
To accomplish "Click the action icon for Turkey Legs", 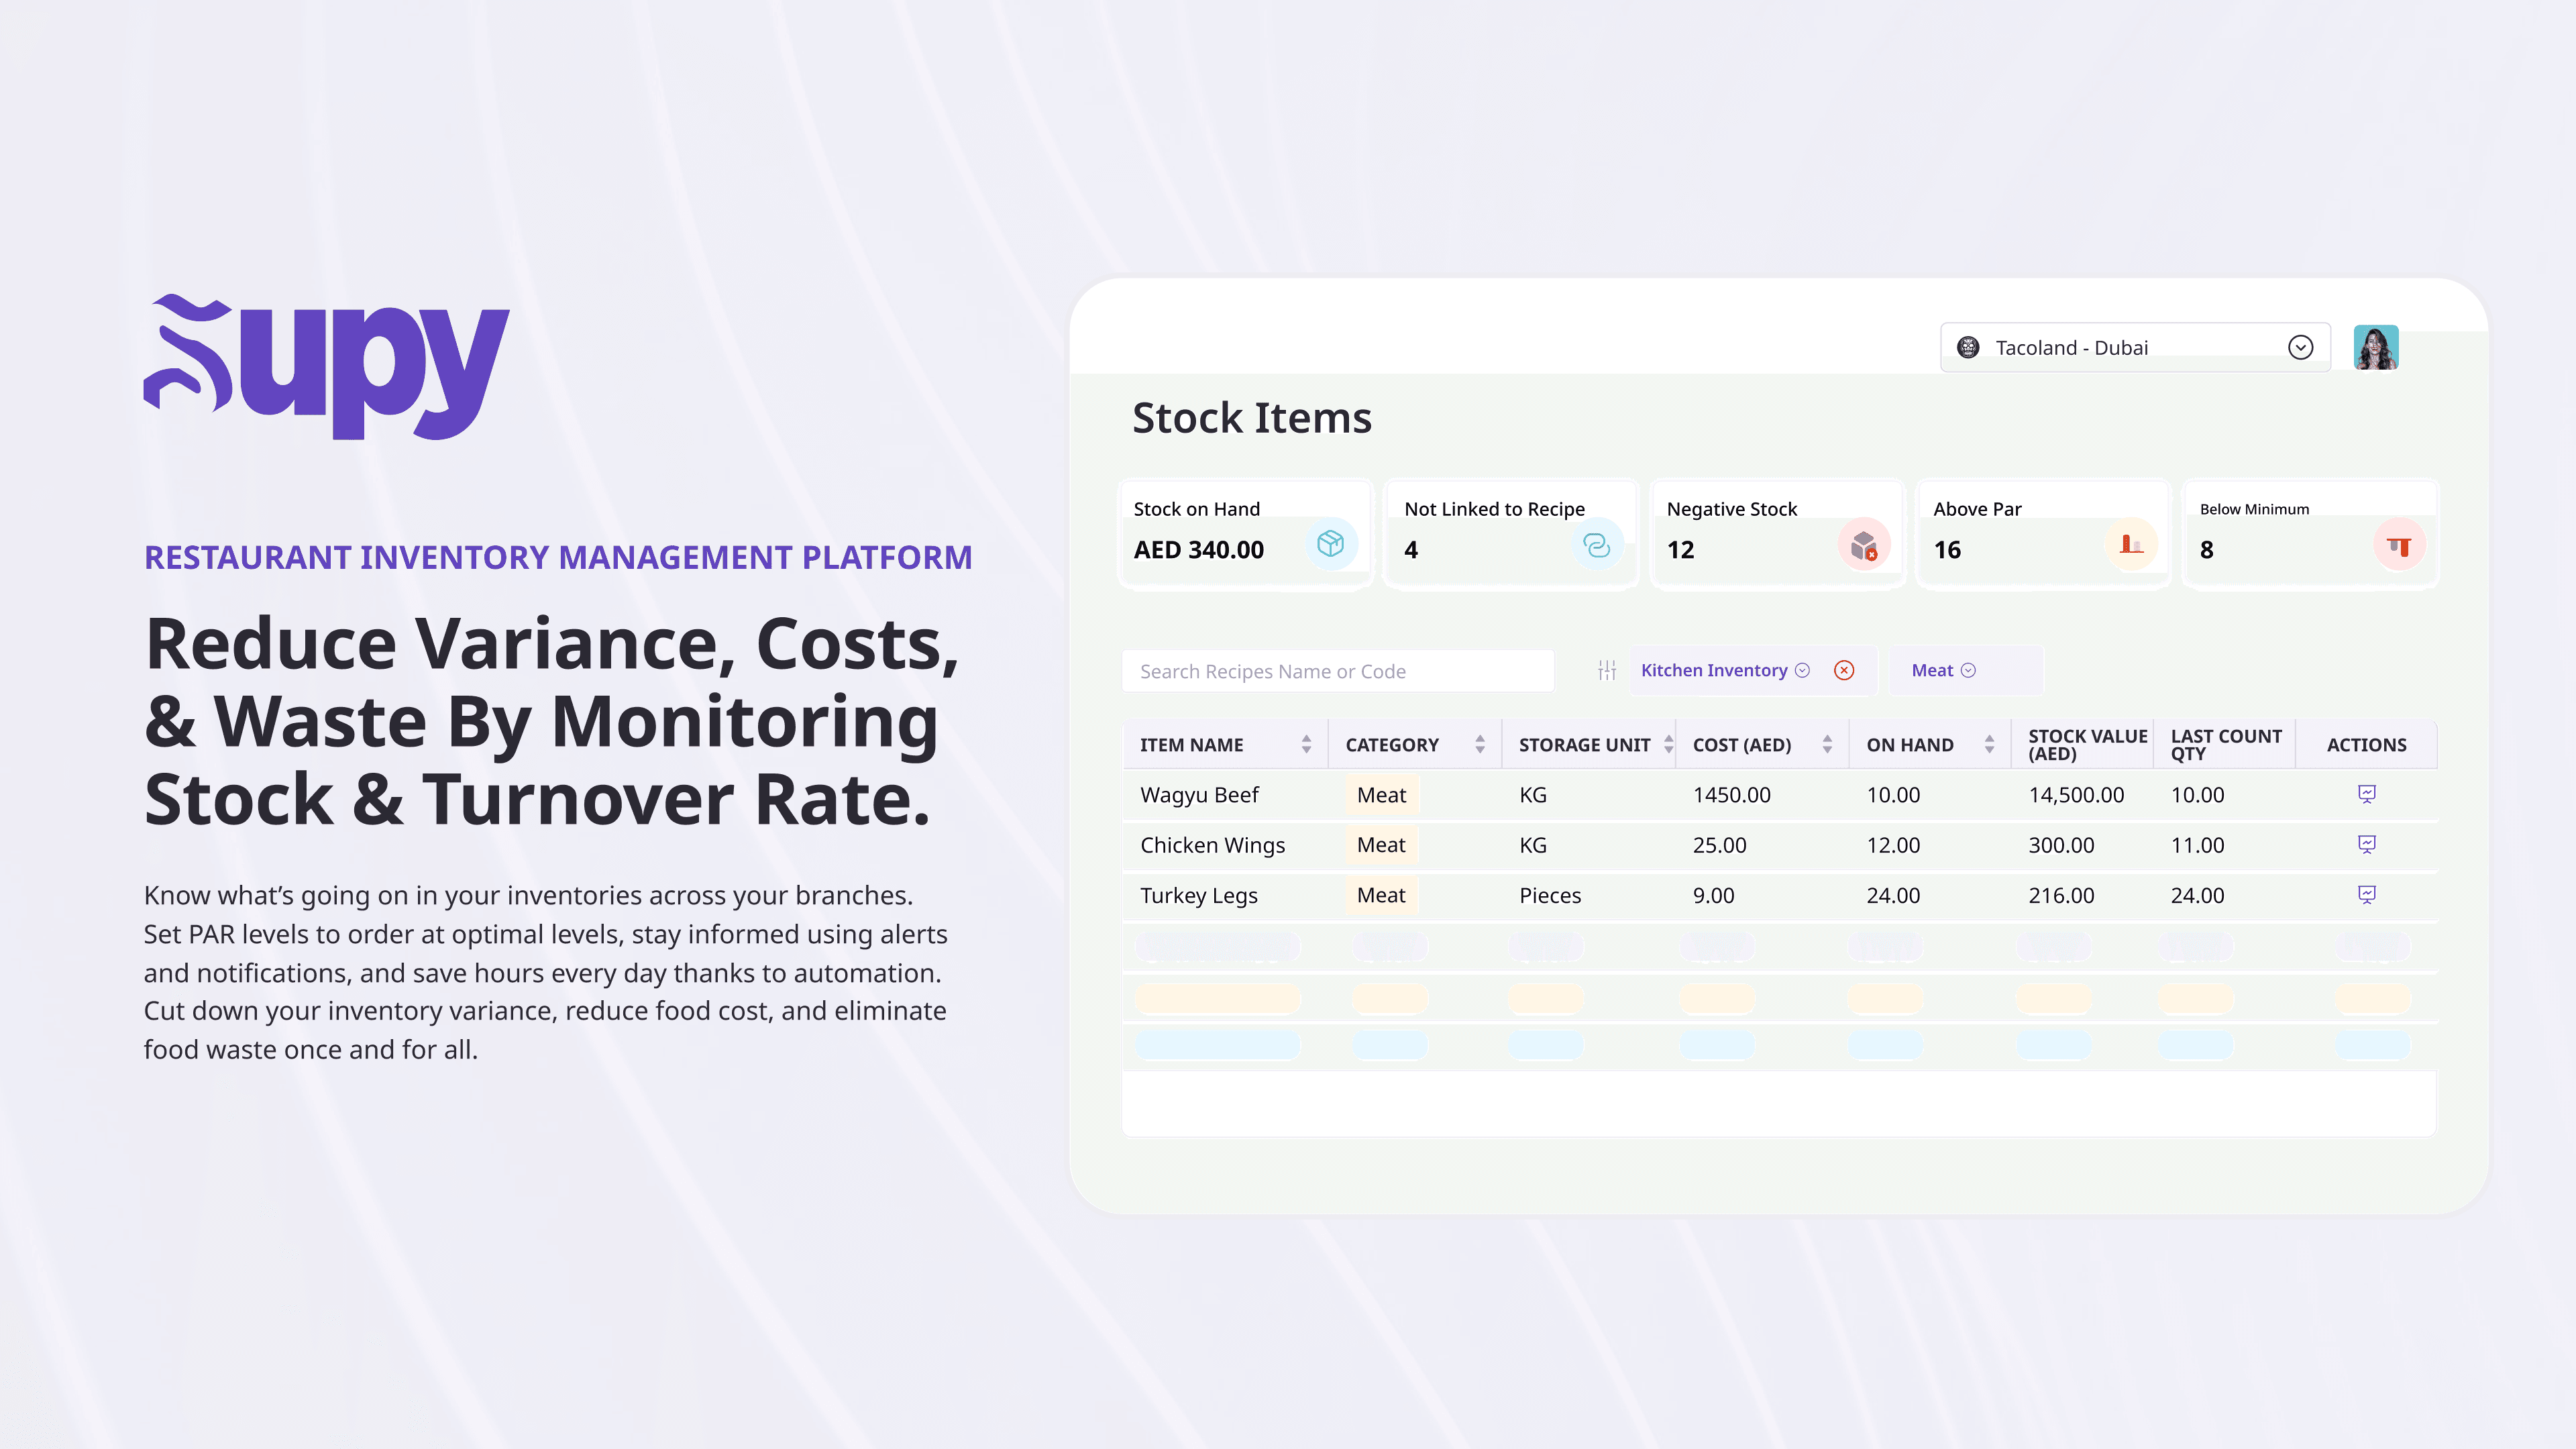I will tap(2366, 894).
